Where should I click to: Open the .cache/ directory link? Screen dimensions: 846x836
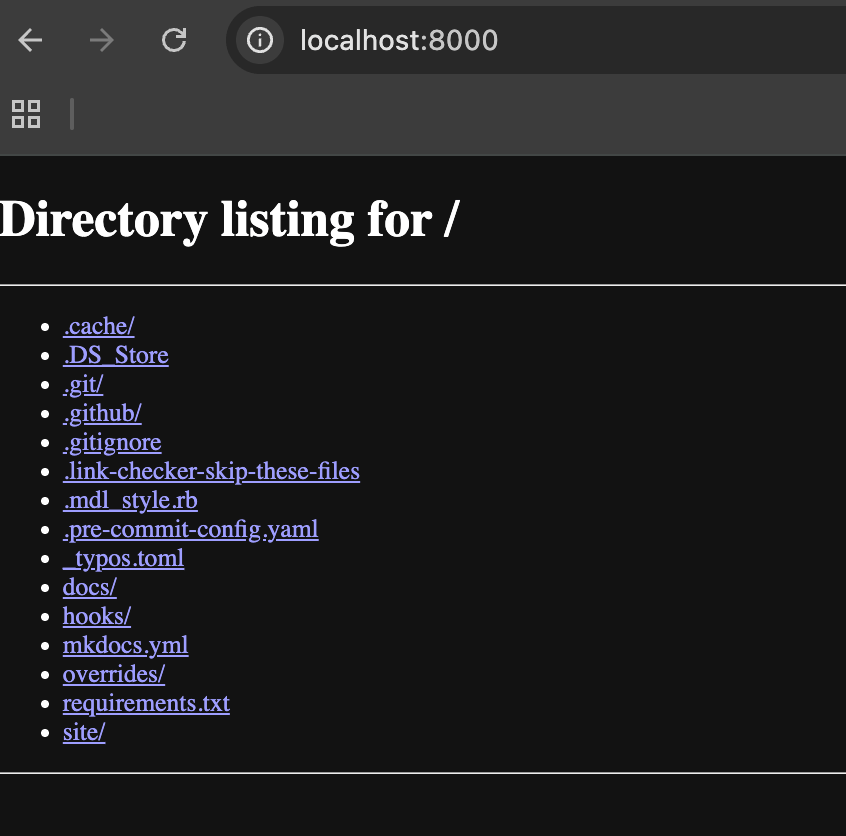coord(98,326)
